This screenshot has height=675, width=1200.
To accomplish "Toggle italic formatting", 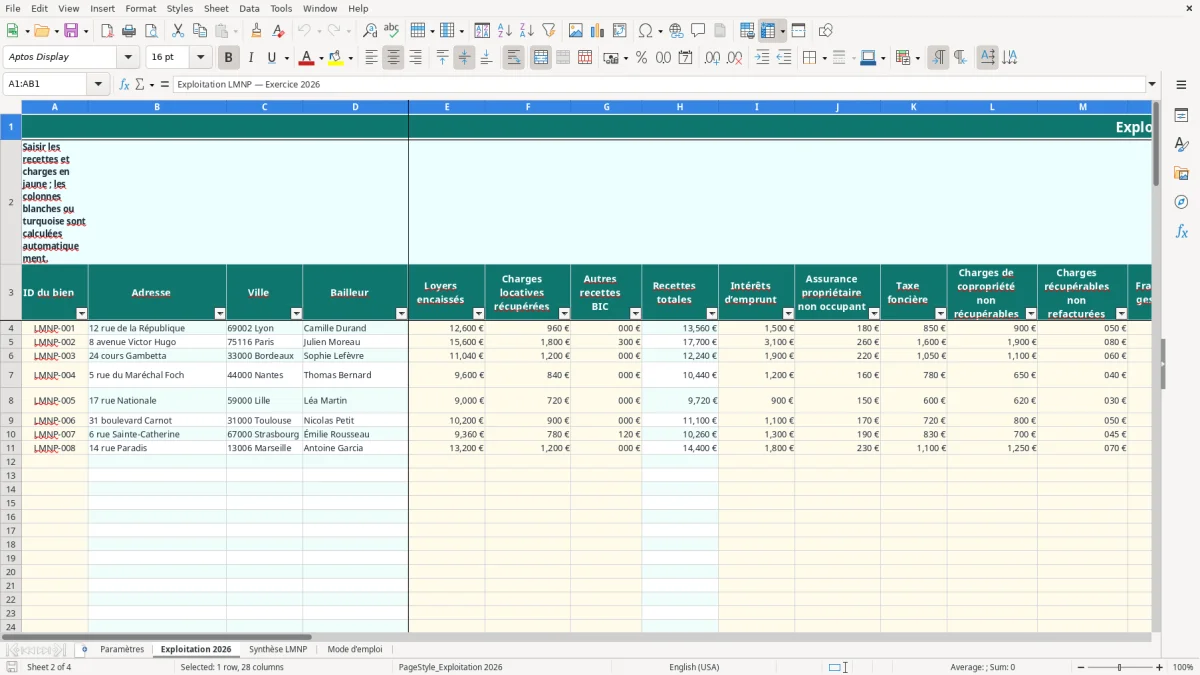I will point(250,58).
